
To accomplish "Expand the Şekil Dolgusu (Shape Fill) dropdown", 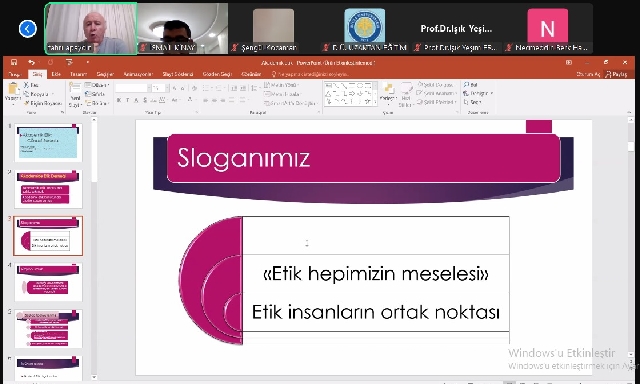I will [x=436, y=84].
